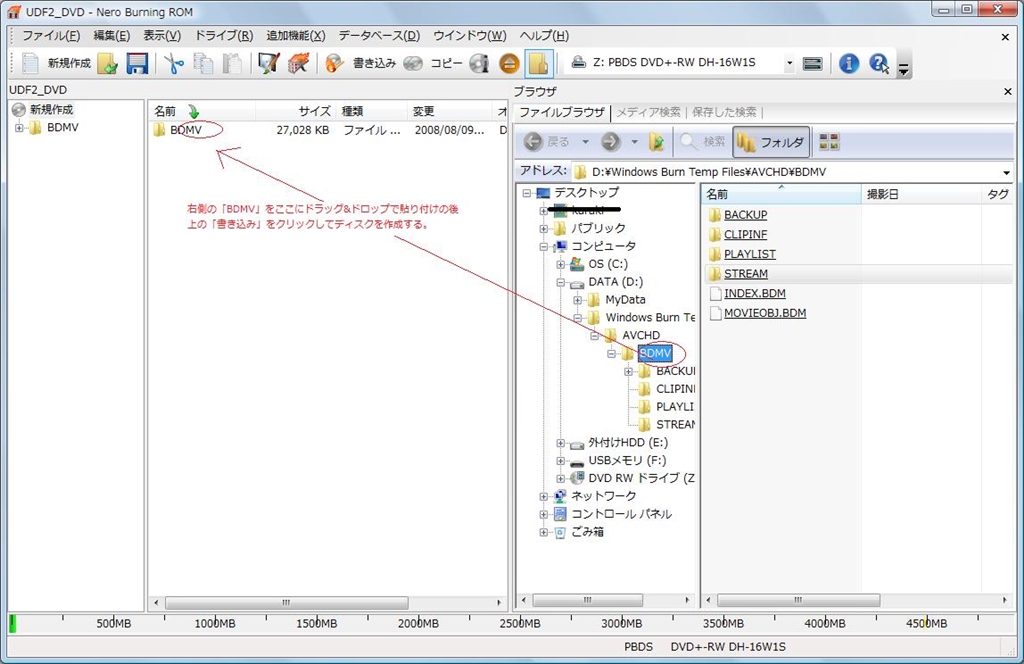Toggle the フォルダ folders pane button
The height and width of the screenshot is (664, 1024).
[771, 142]
